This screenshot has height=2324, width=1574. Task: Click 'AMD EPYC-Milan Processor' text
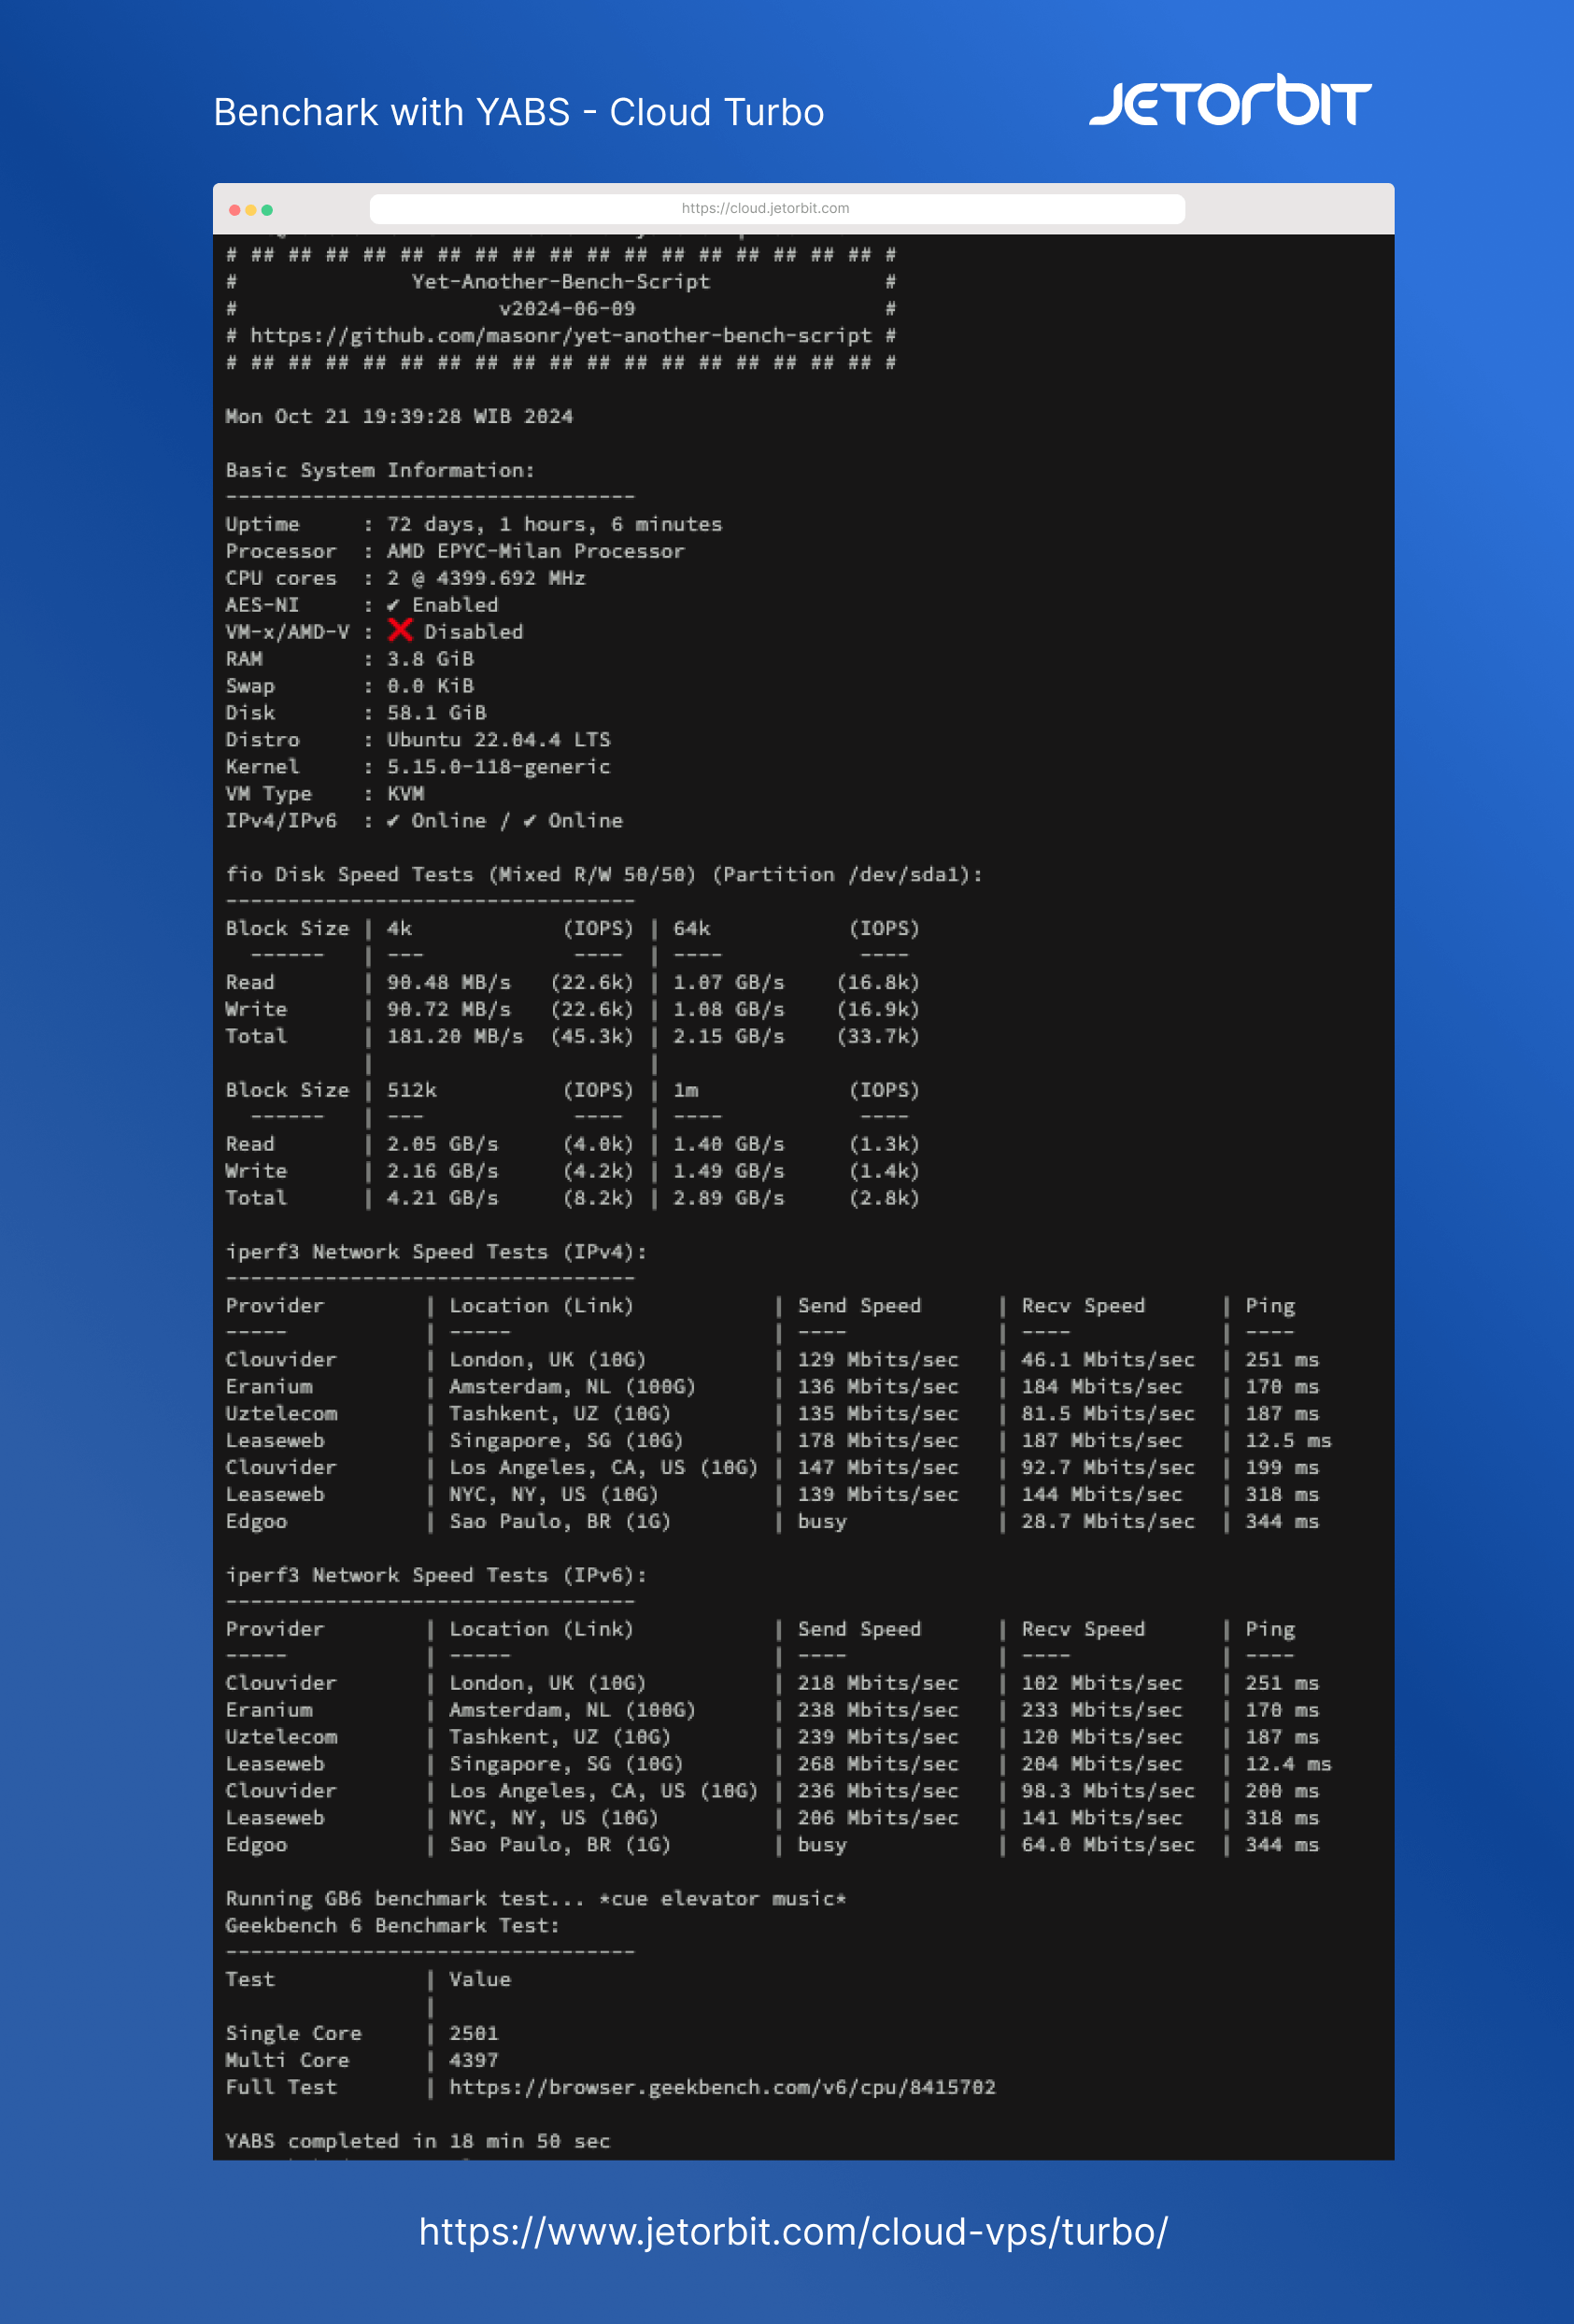(x=536, y=552)
